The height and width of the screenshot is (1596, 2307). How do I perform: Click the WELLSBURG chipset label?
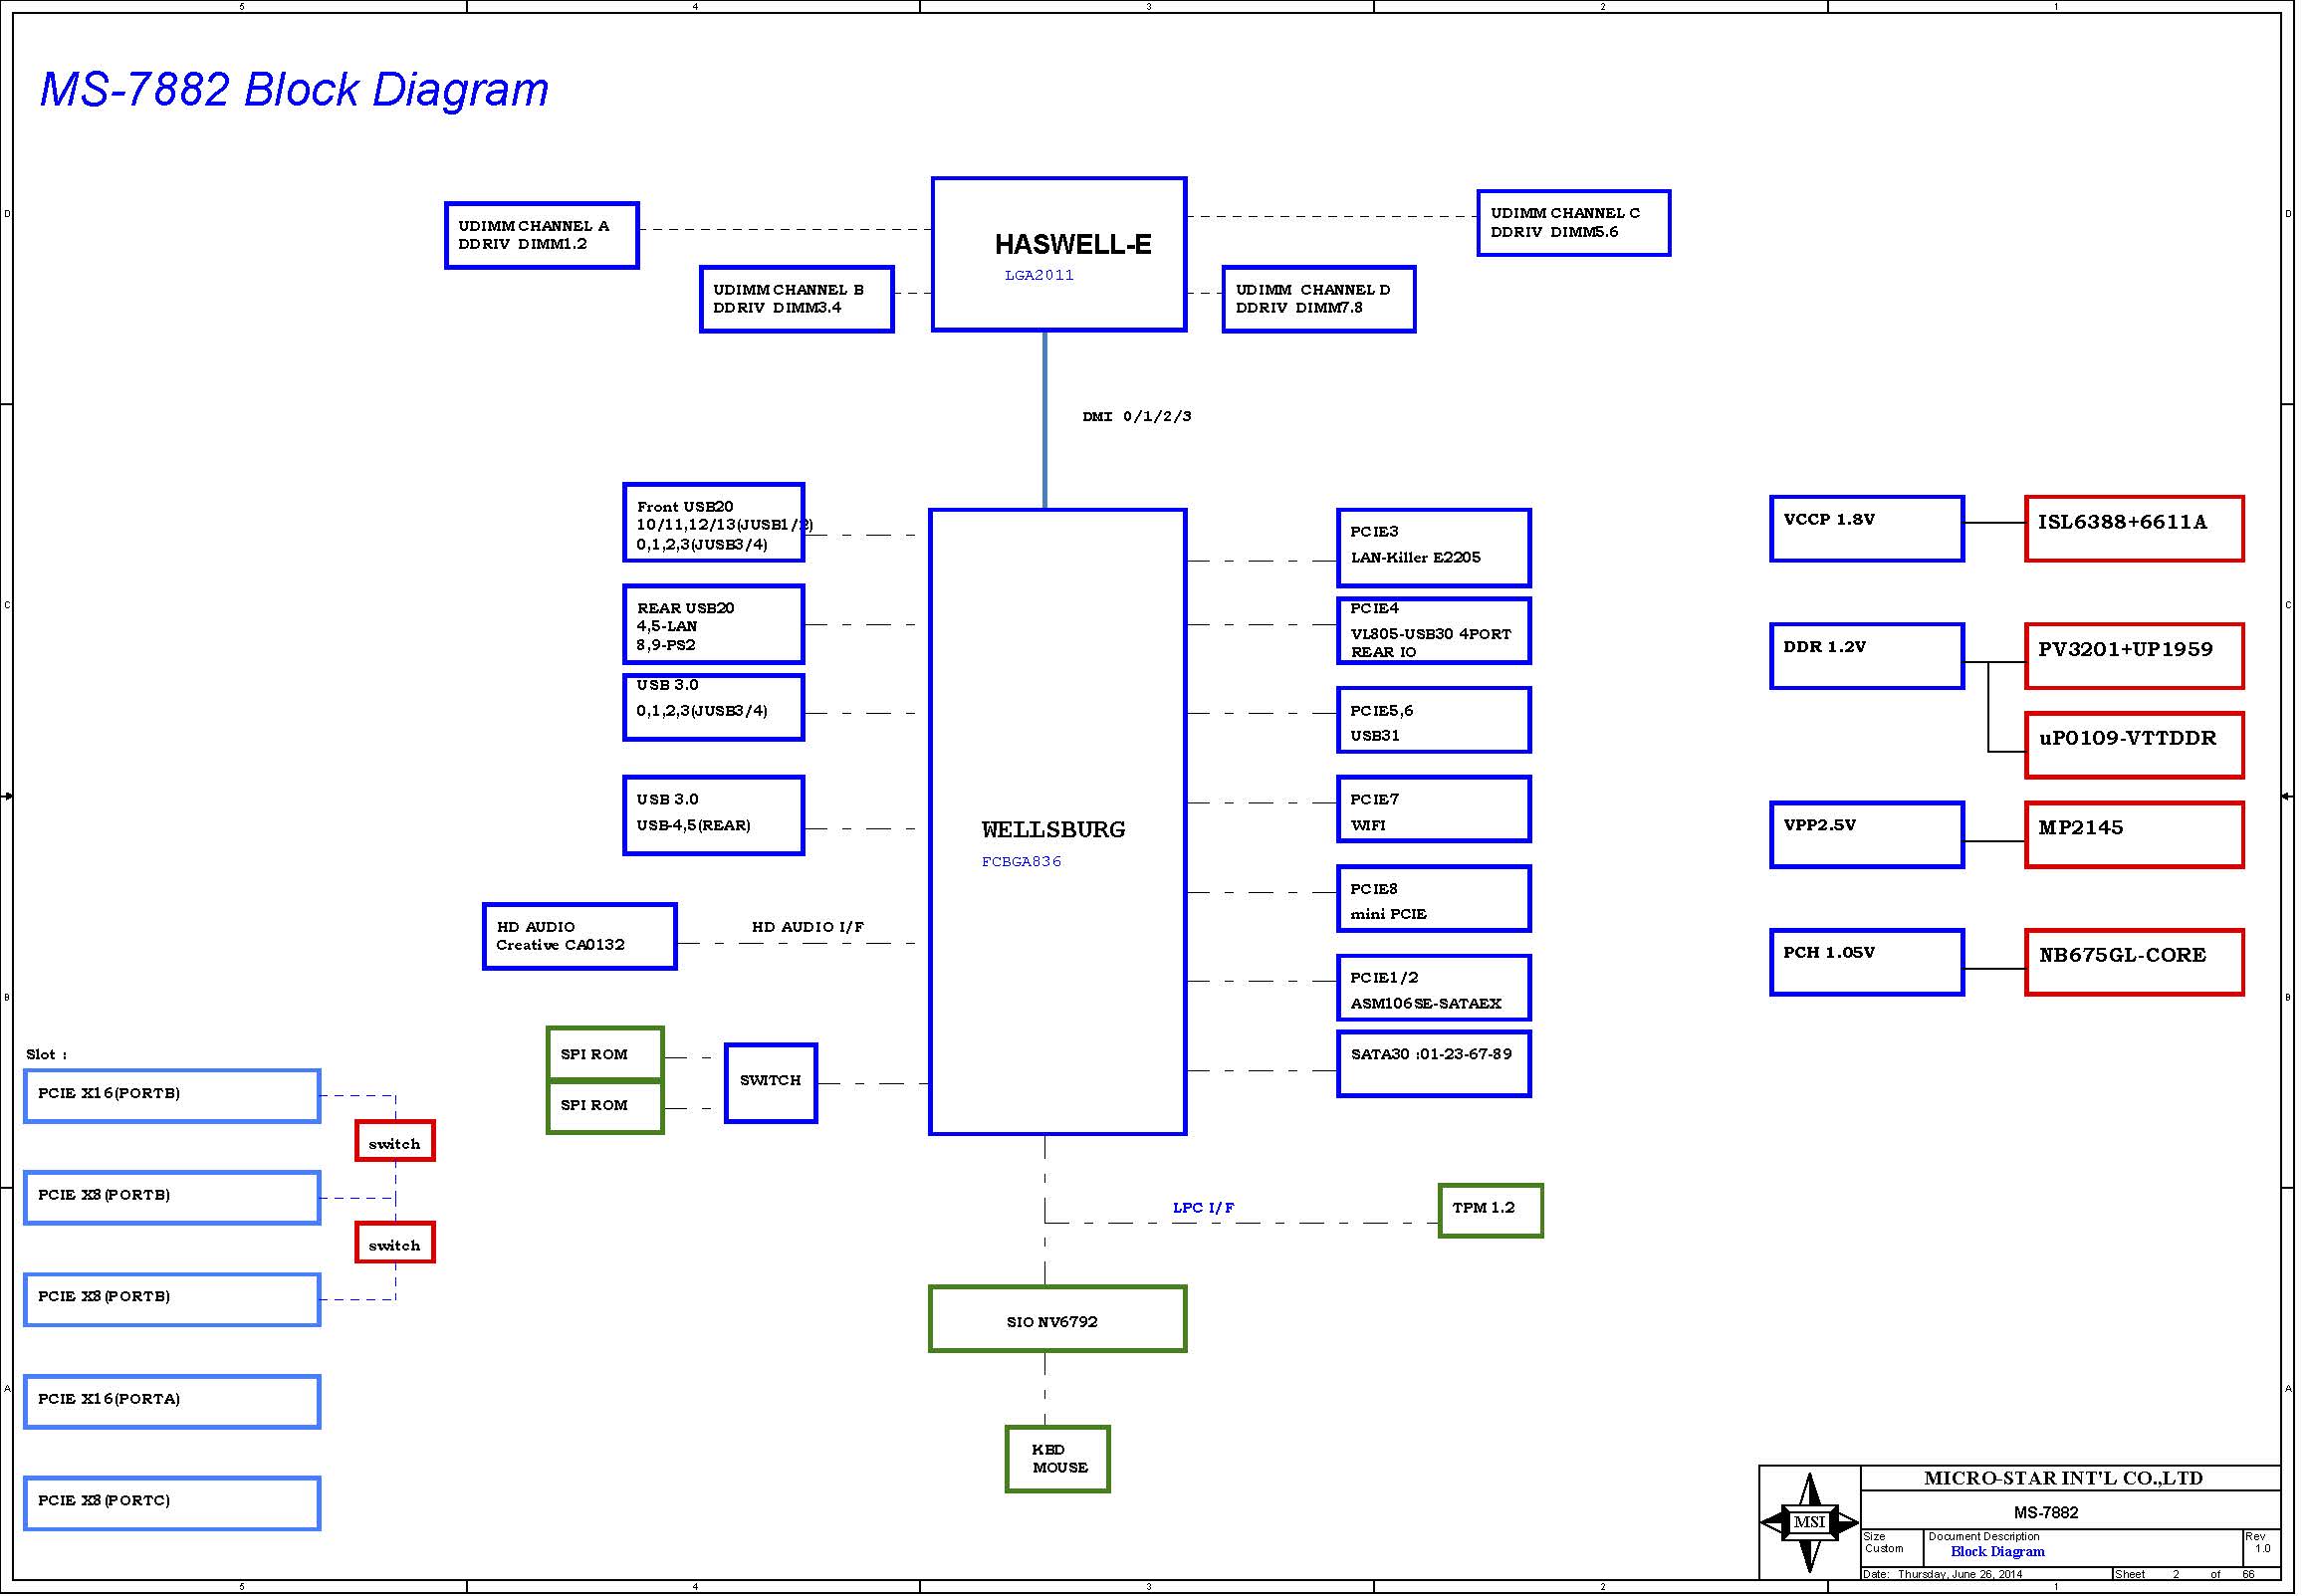coord(1053,829)
